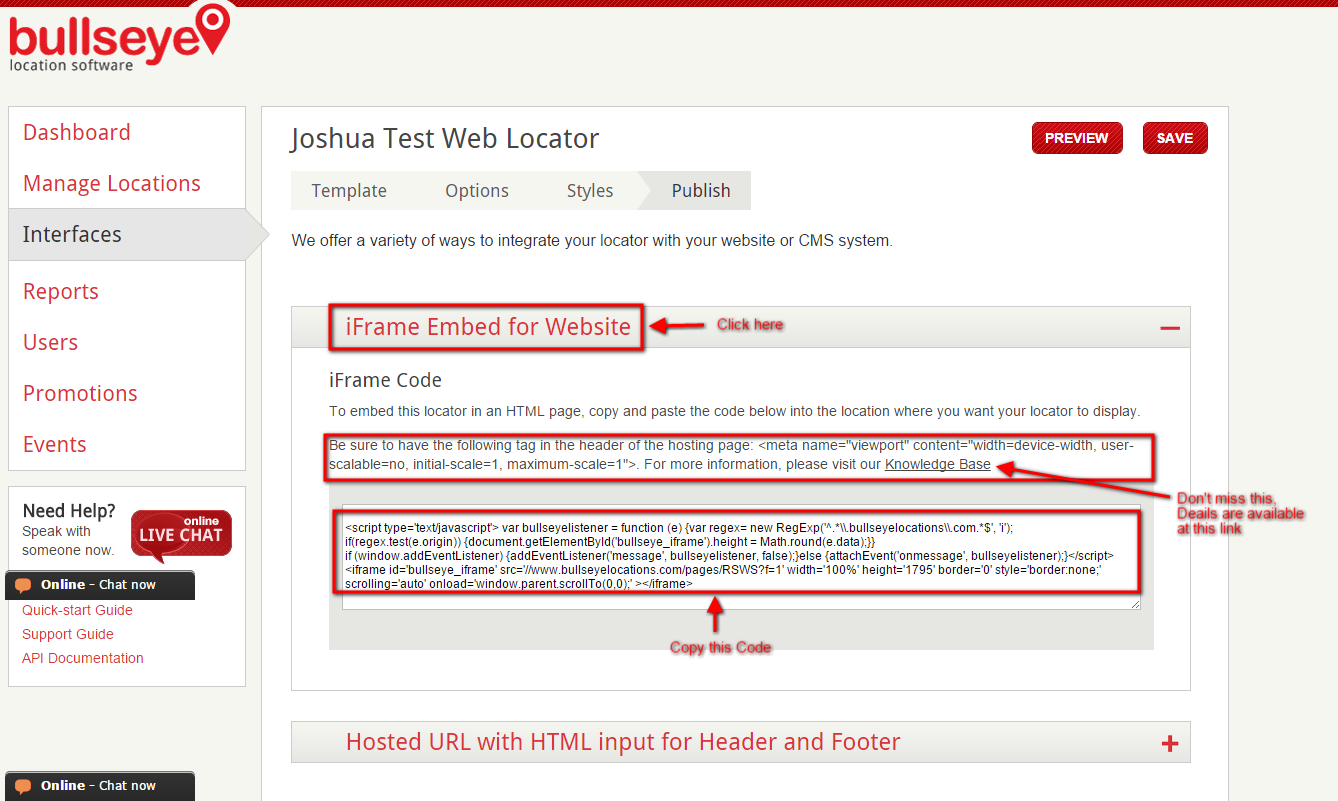The width and height of the screenshot is (1338, 801).
Task: Open the API Documentation link
Action: coord(83,658)
